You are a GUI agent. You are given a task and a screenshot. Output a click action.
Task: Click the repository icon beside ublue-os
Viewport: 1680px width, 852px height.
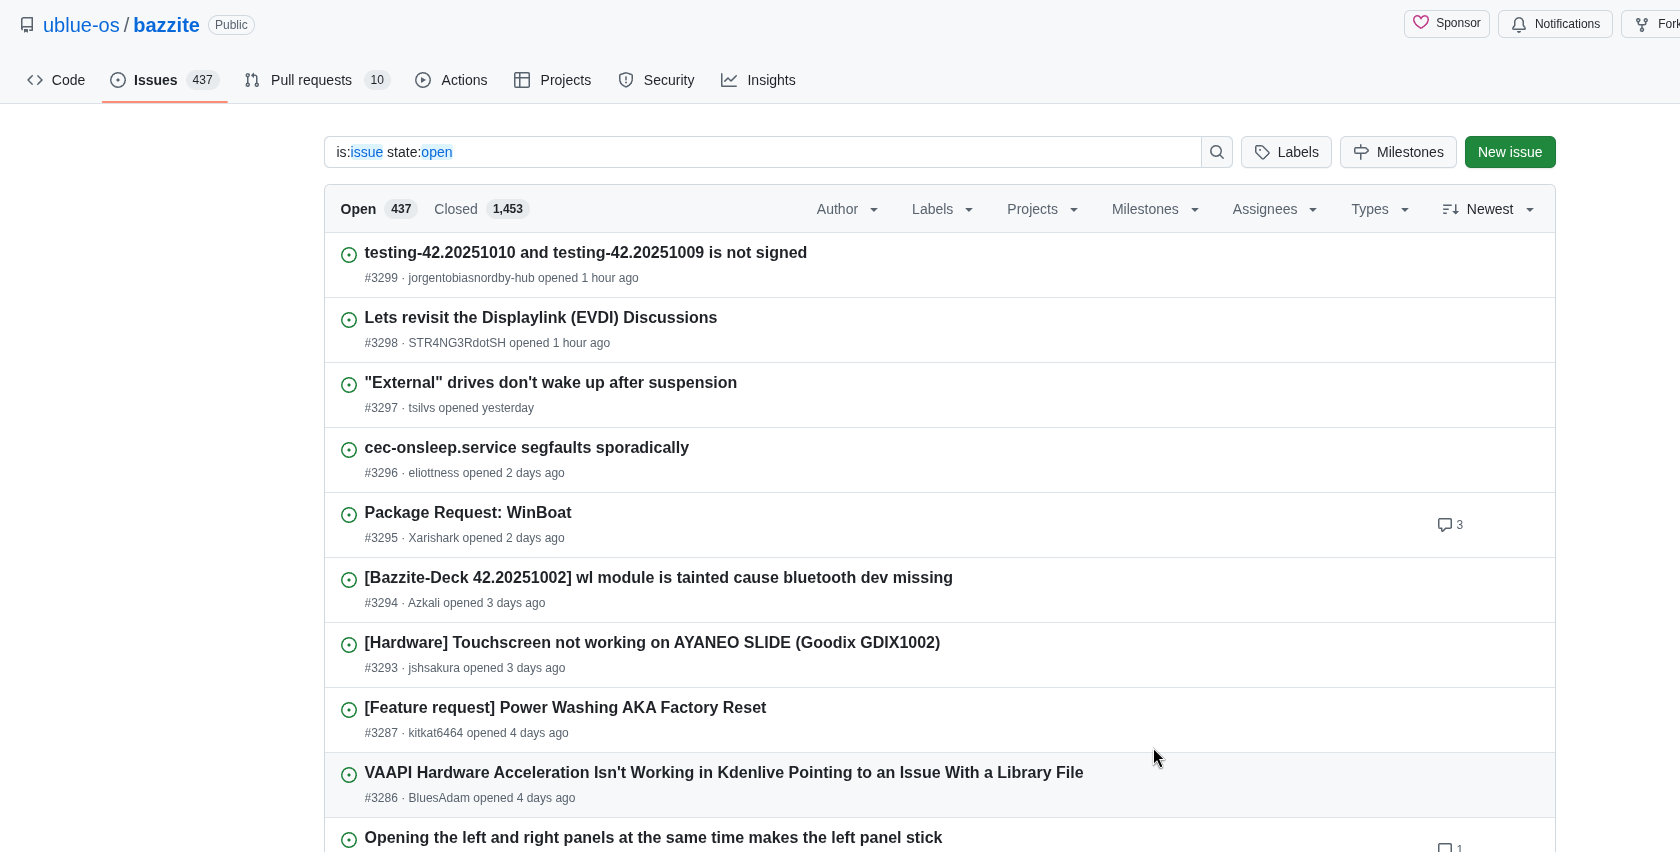tap(27, 25)
